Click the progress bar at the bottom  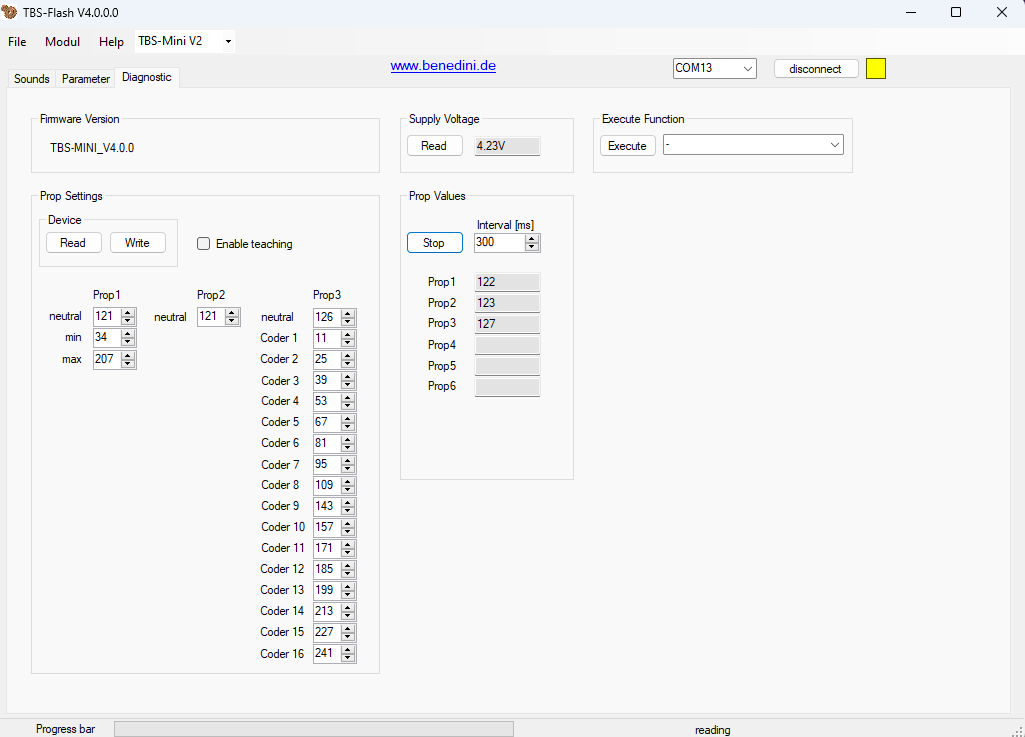point(314,729)
